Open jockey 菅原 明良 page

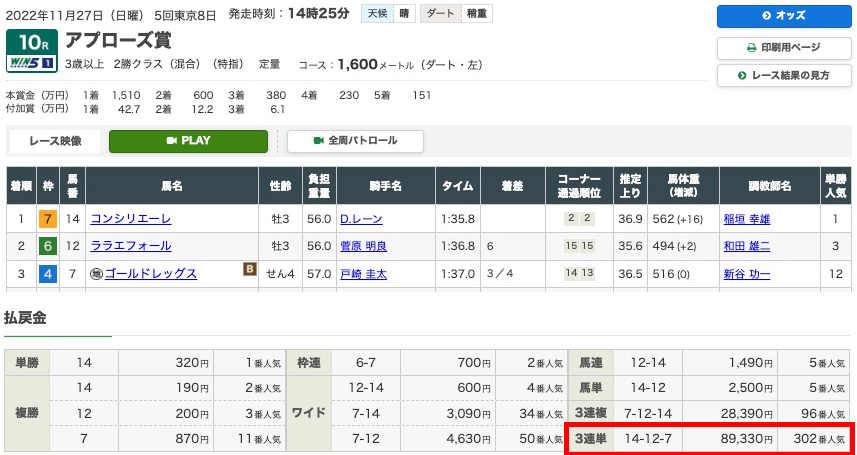click(x=363, y=247)
